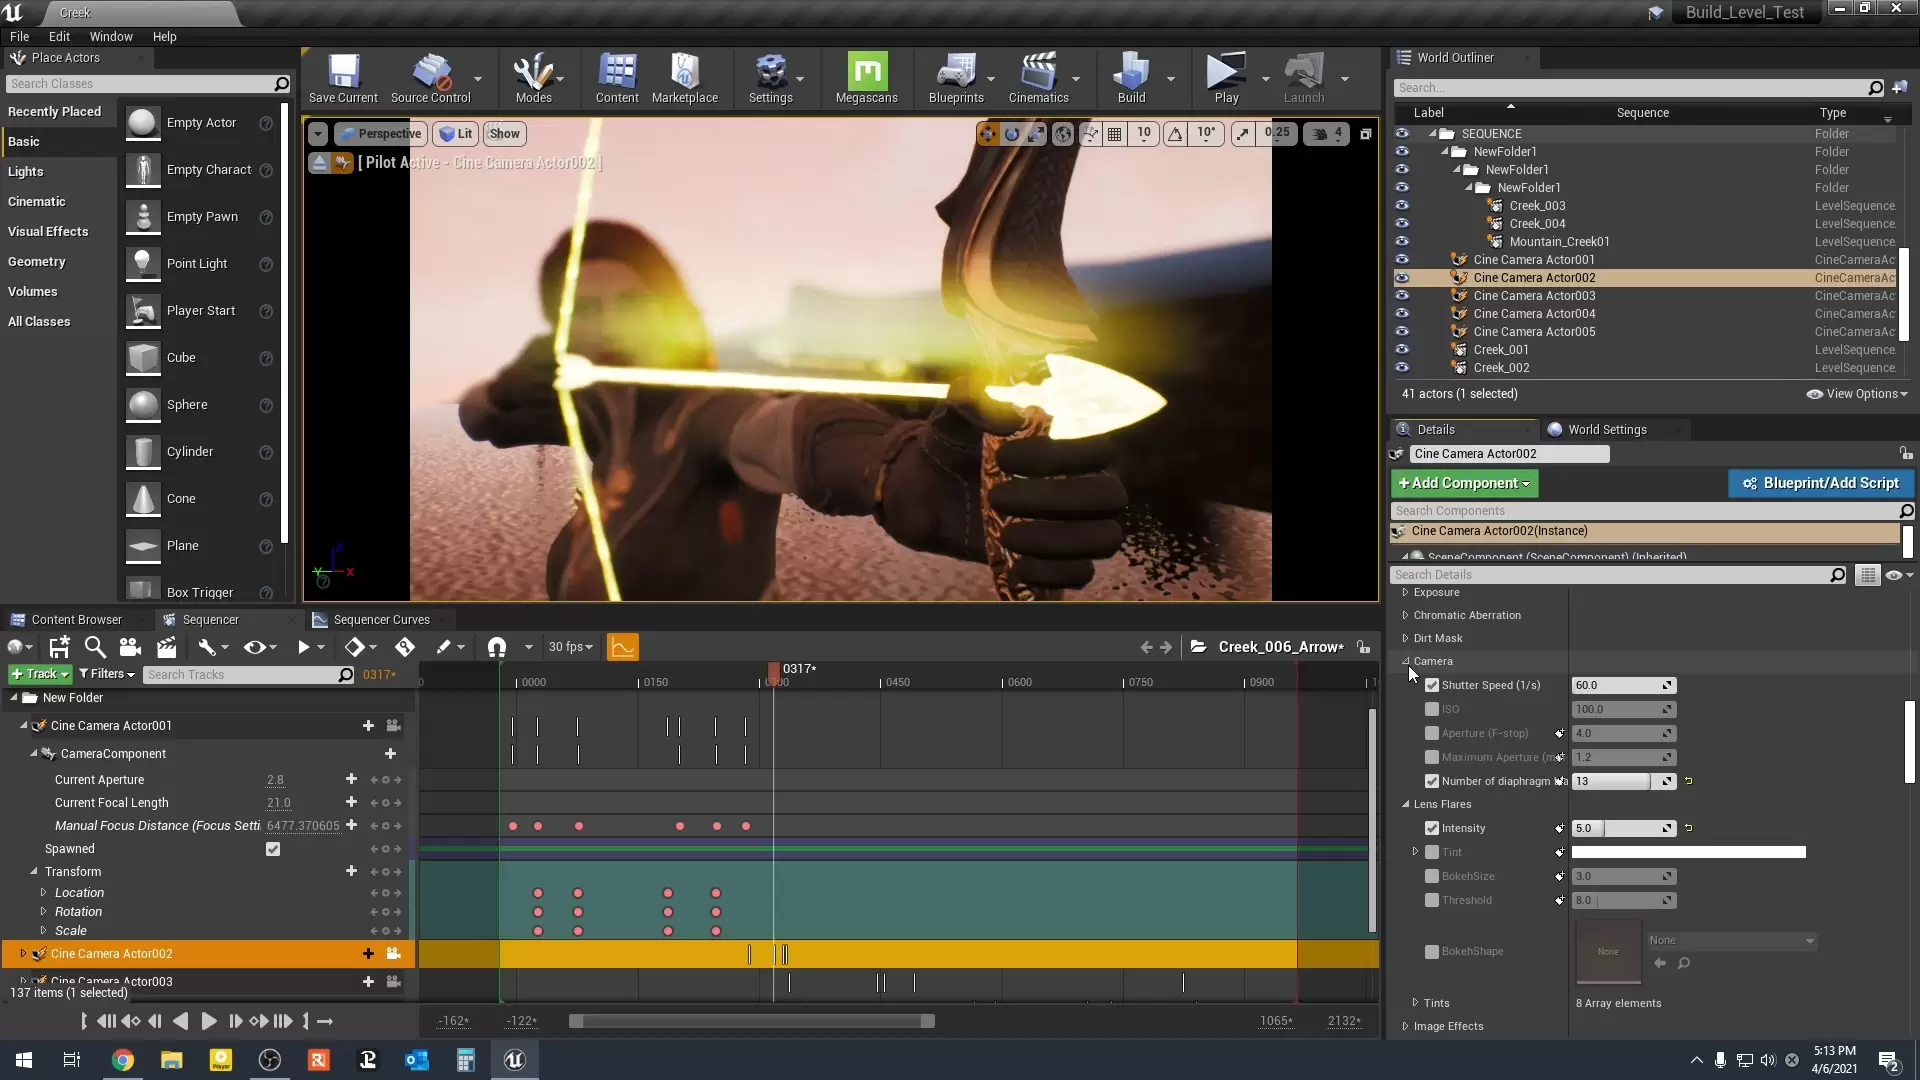Hide Cine Camera Actor003 with its eye icon

[1402, 296]
